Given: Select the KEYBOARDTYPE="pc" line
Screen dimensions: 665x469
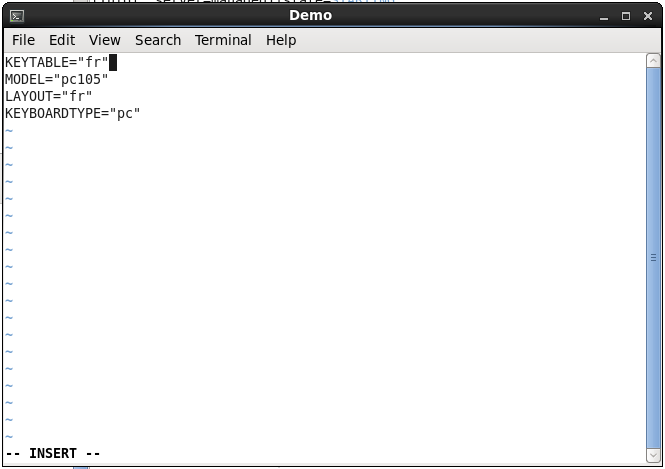Looking at the screenshot, I should (72, 114).
